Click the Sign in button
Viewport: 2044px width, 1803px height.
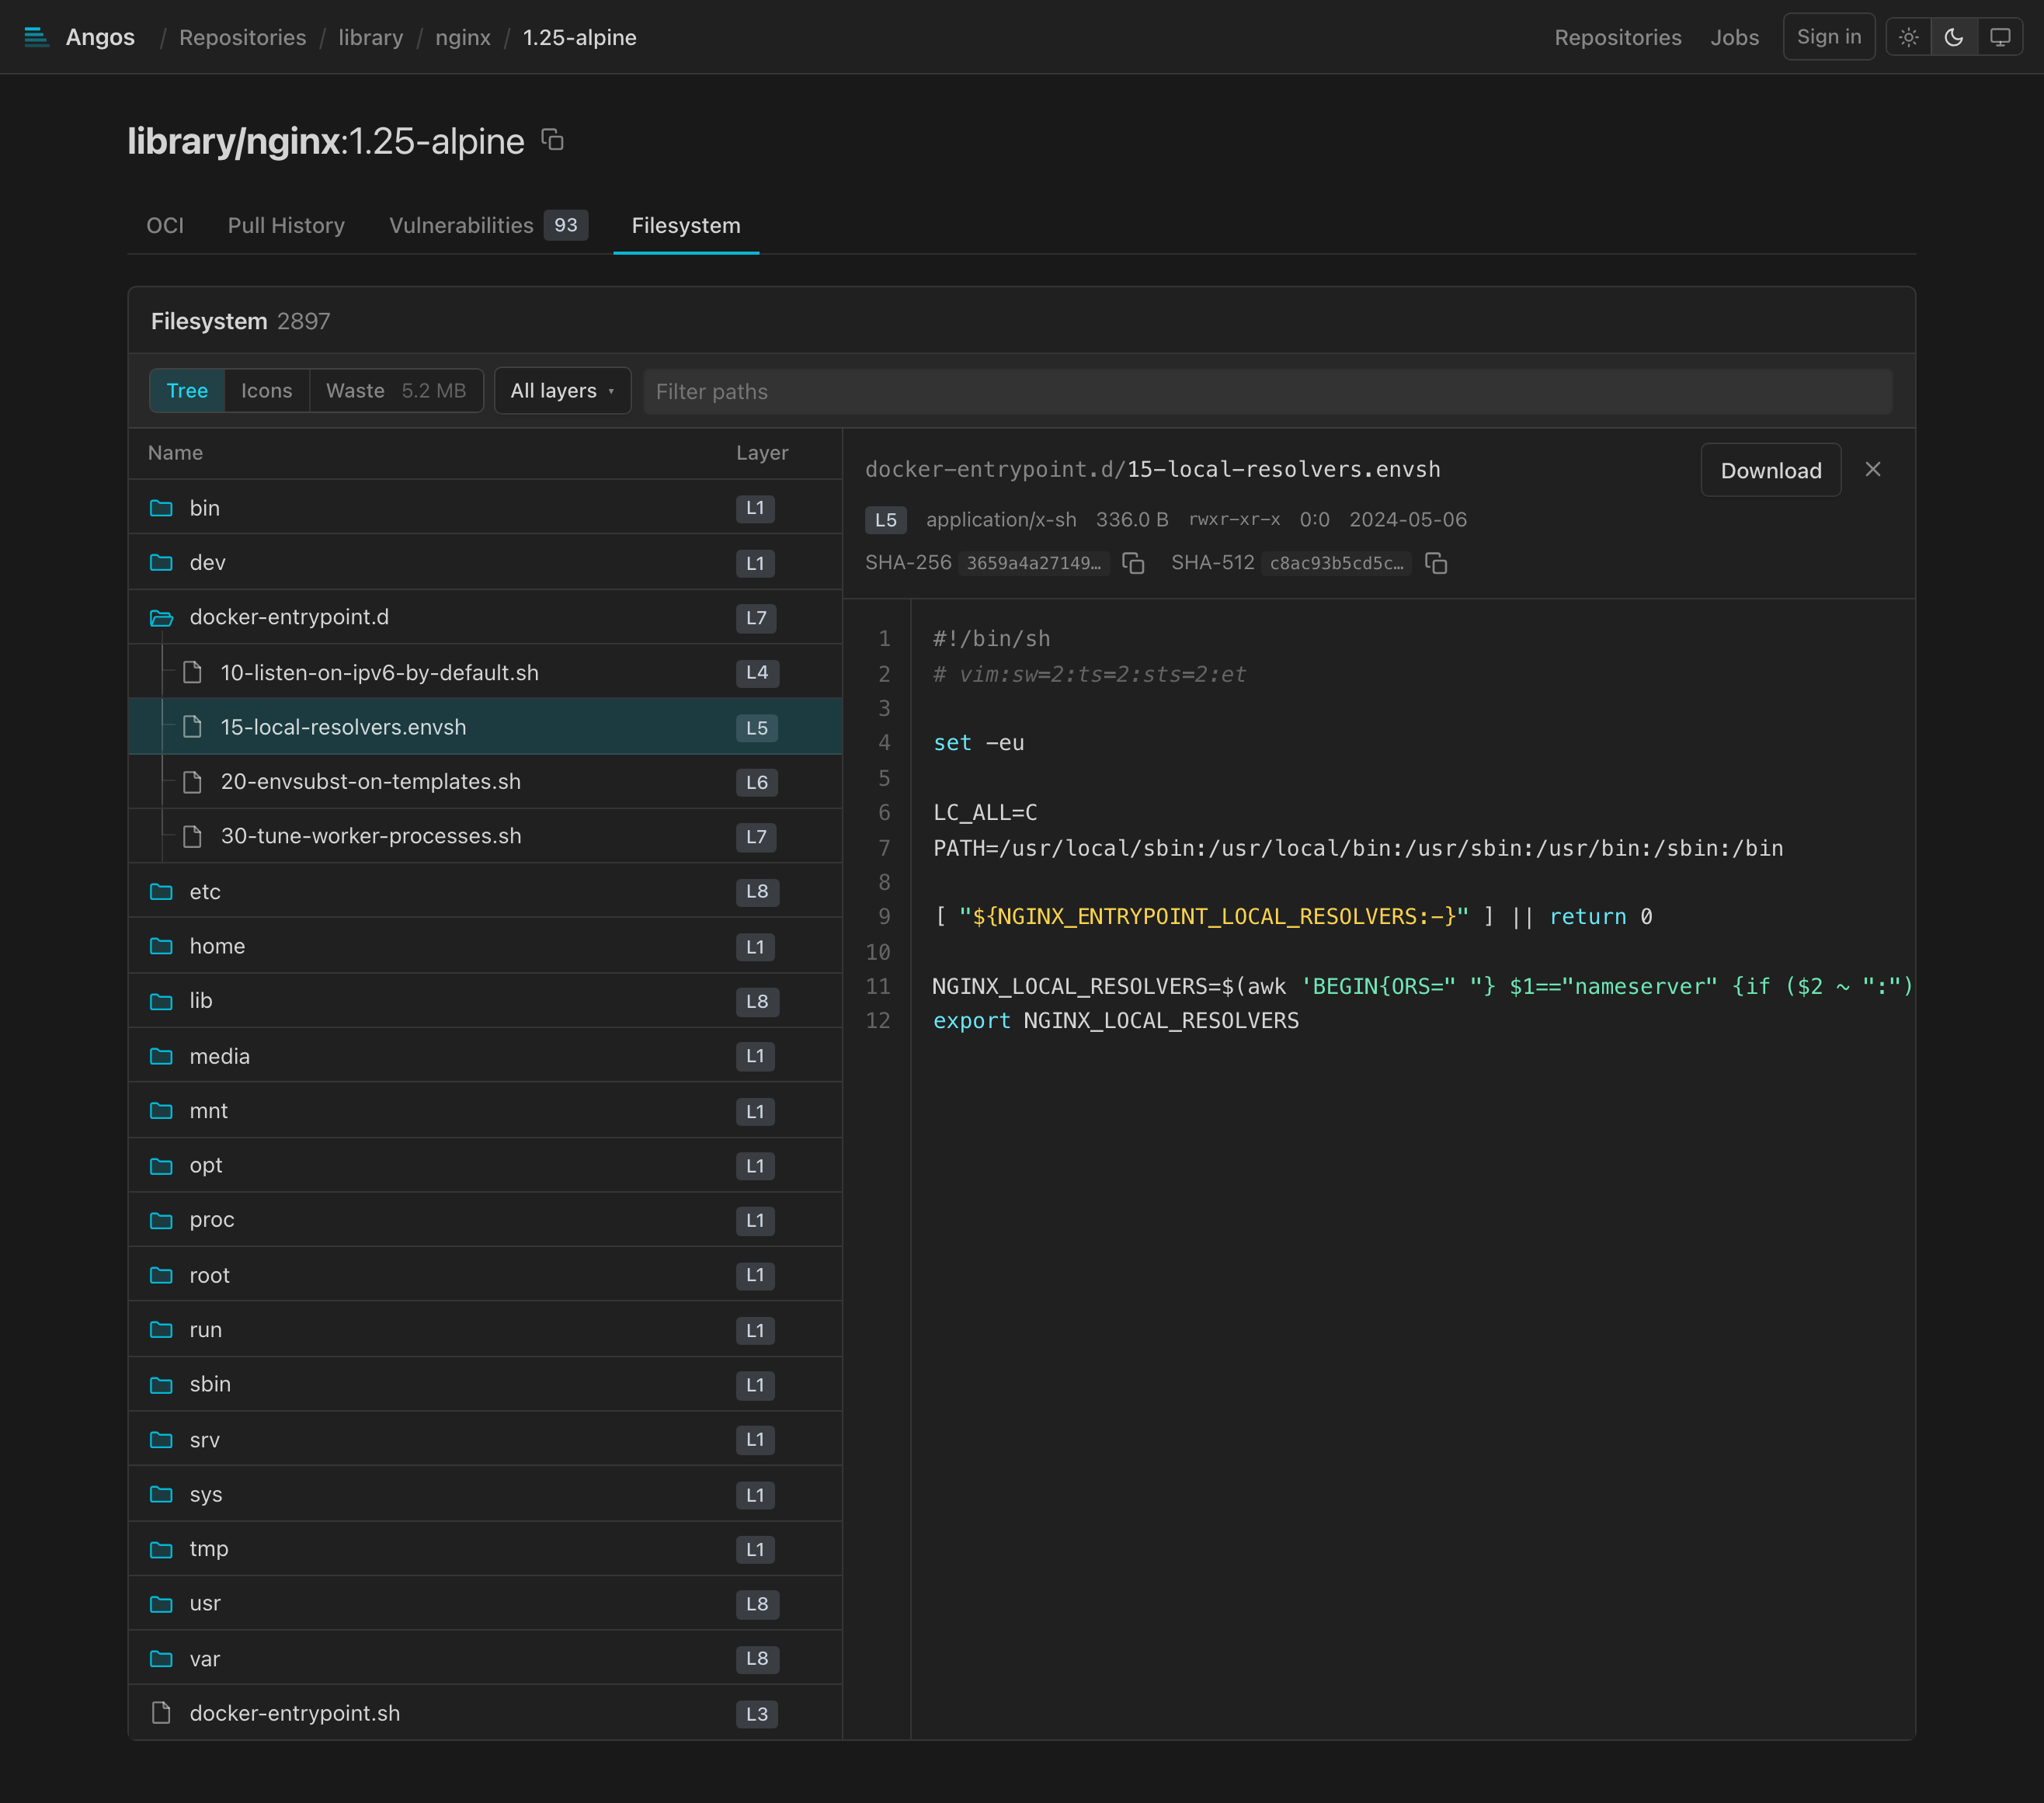point(1828,37)
